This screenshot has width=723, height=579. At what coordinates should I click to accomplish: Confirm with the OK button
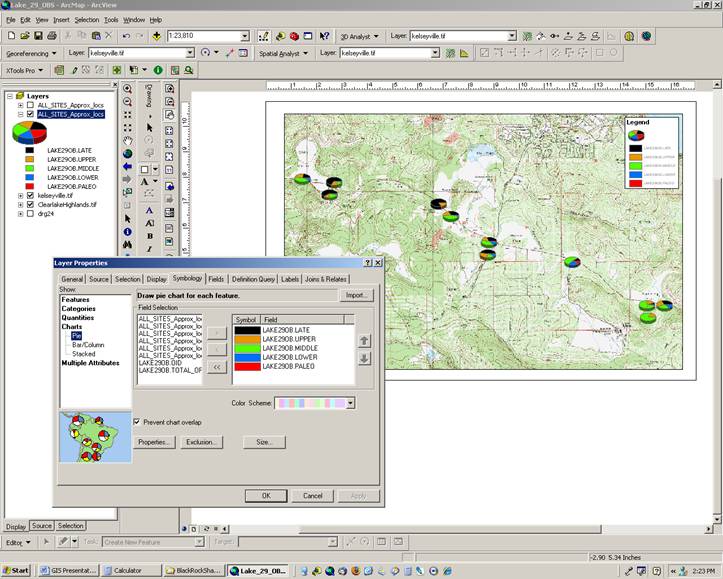(x=266, y=496)
